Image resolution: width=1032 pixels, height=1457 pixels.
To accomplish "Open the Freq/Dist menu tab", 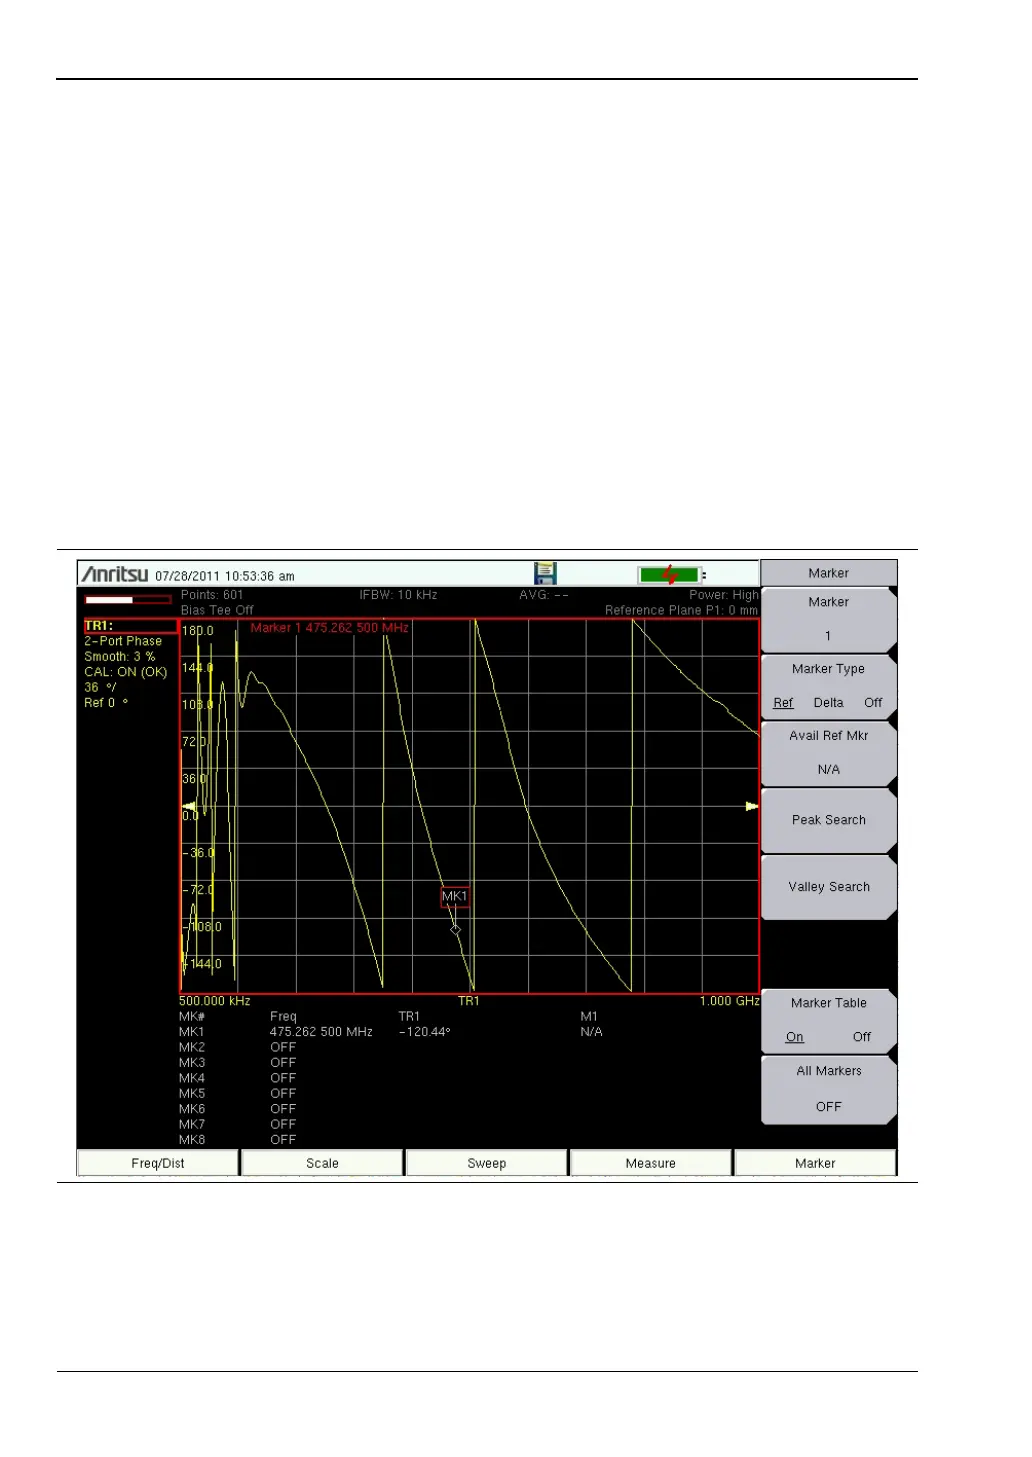I will [158, 1163].
